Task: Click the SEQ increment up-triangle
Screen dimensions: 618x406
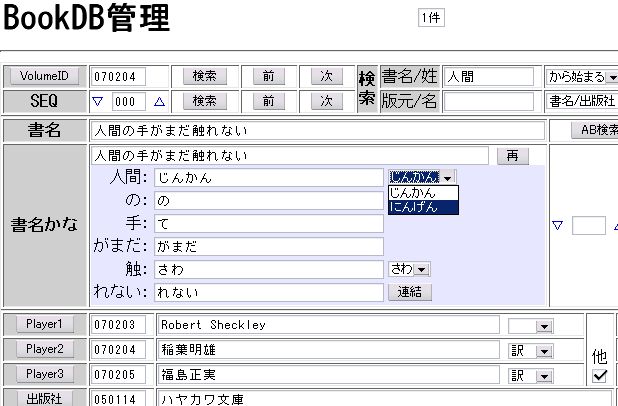Action: (x=159, y=101)
